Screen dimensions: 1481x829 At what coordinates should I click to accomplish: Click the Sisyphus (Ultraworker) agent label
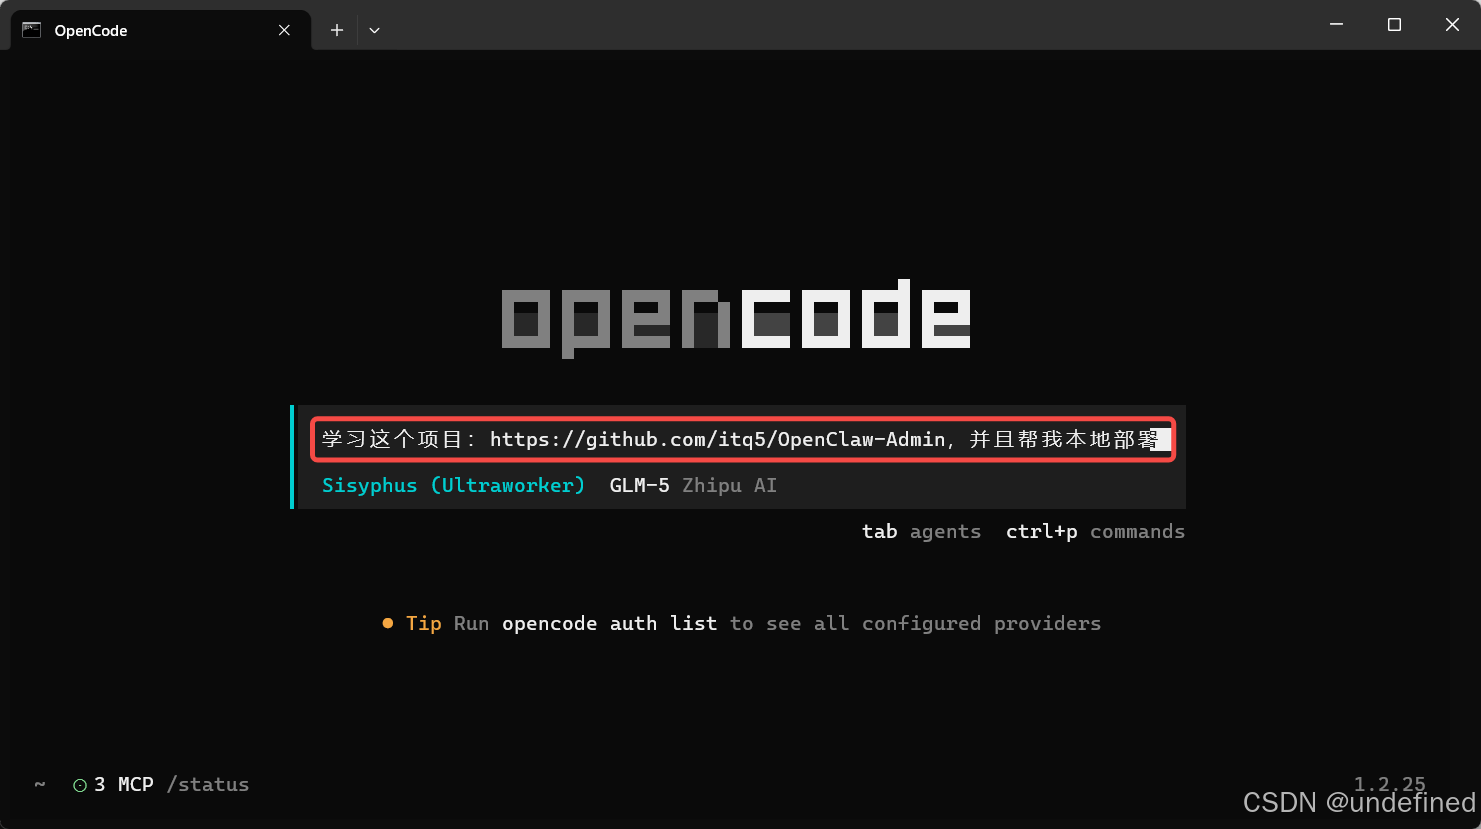pyautogui.click(x=453, y=485)
